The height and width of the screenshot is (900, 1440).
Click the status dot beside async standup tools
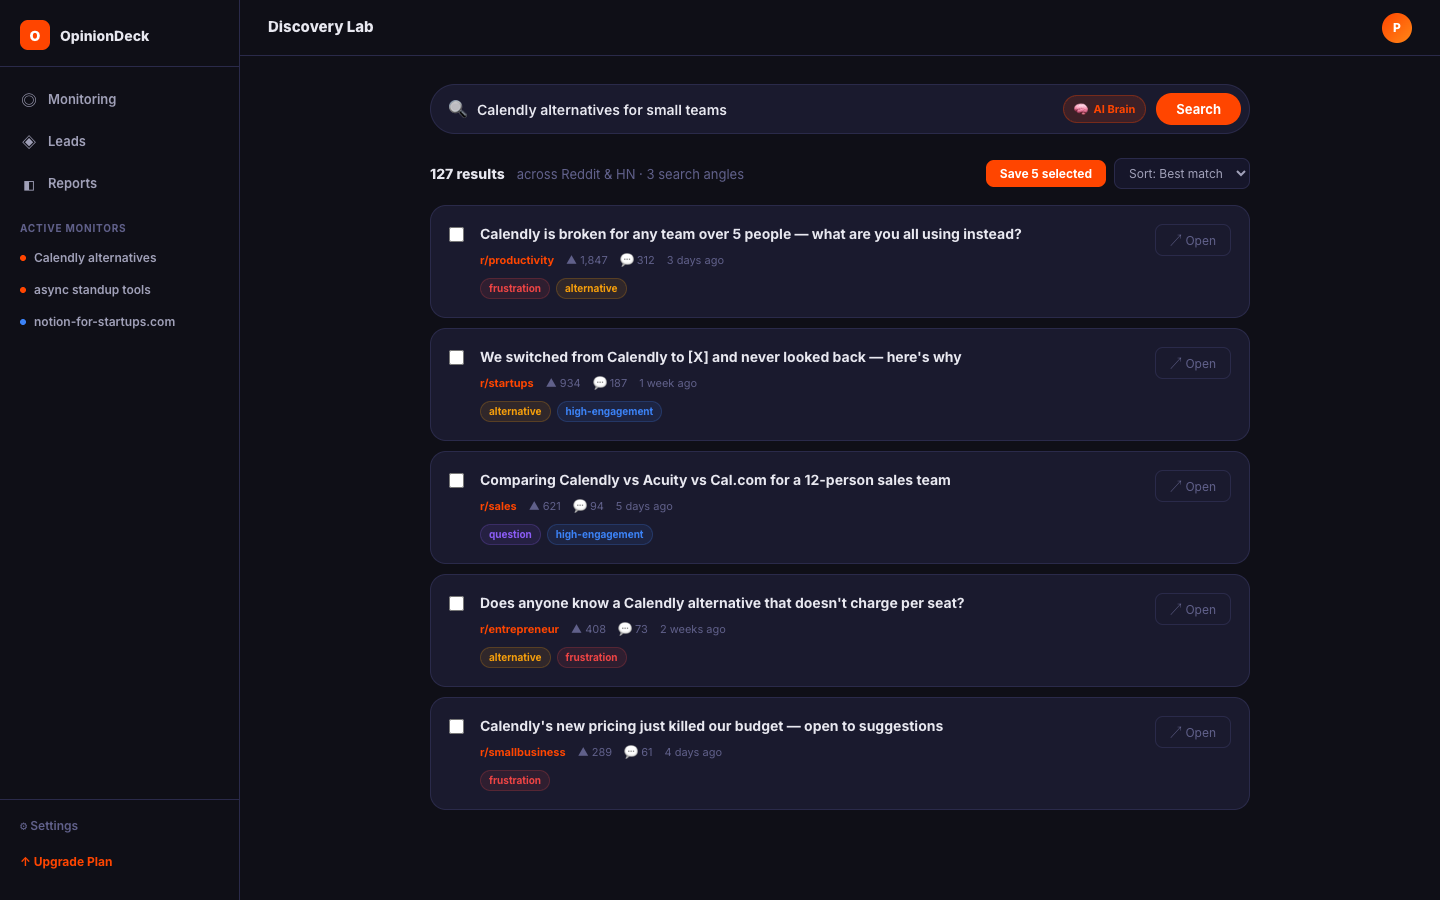coord(25,289)
